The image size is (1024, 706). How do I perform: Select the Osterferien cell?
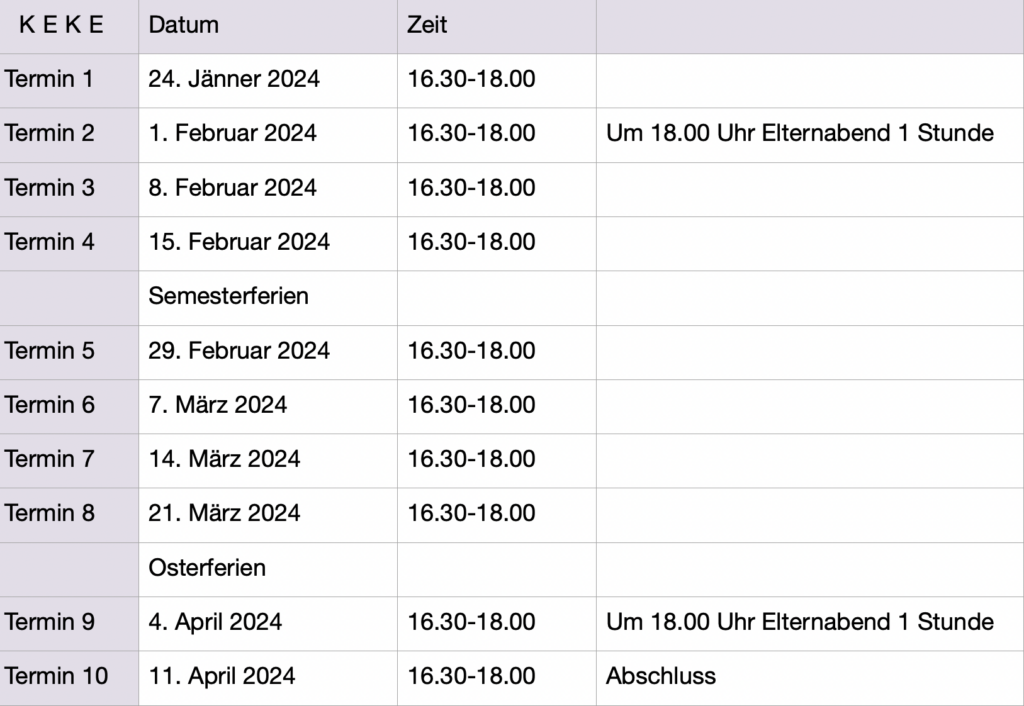(207, 568)
